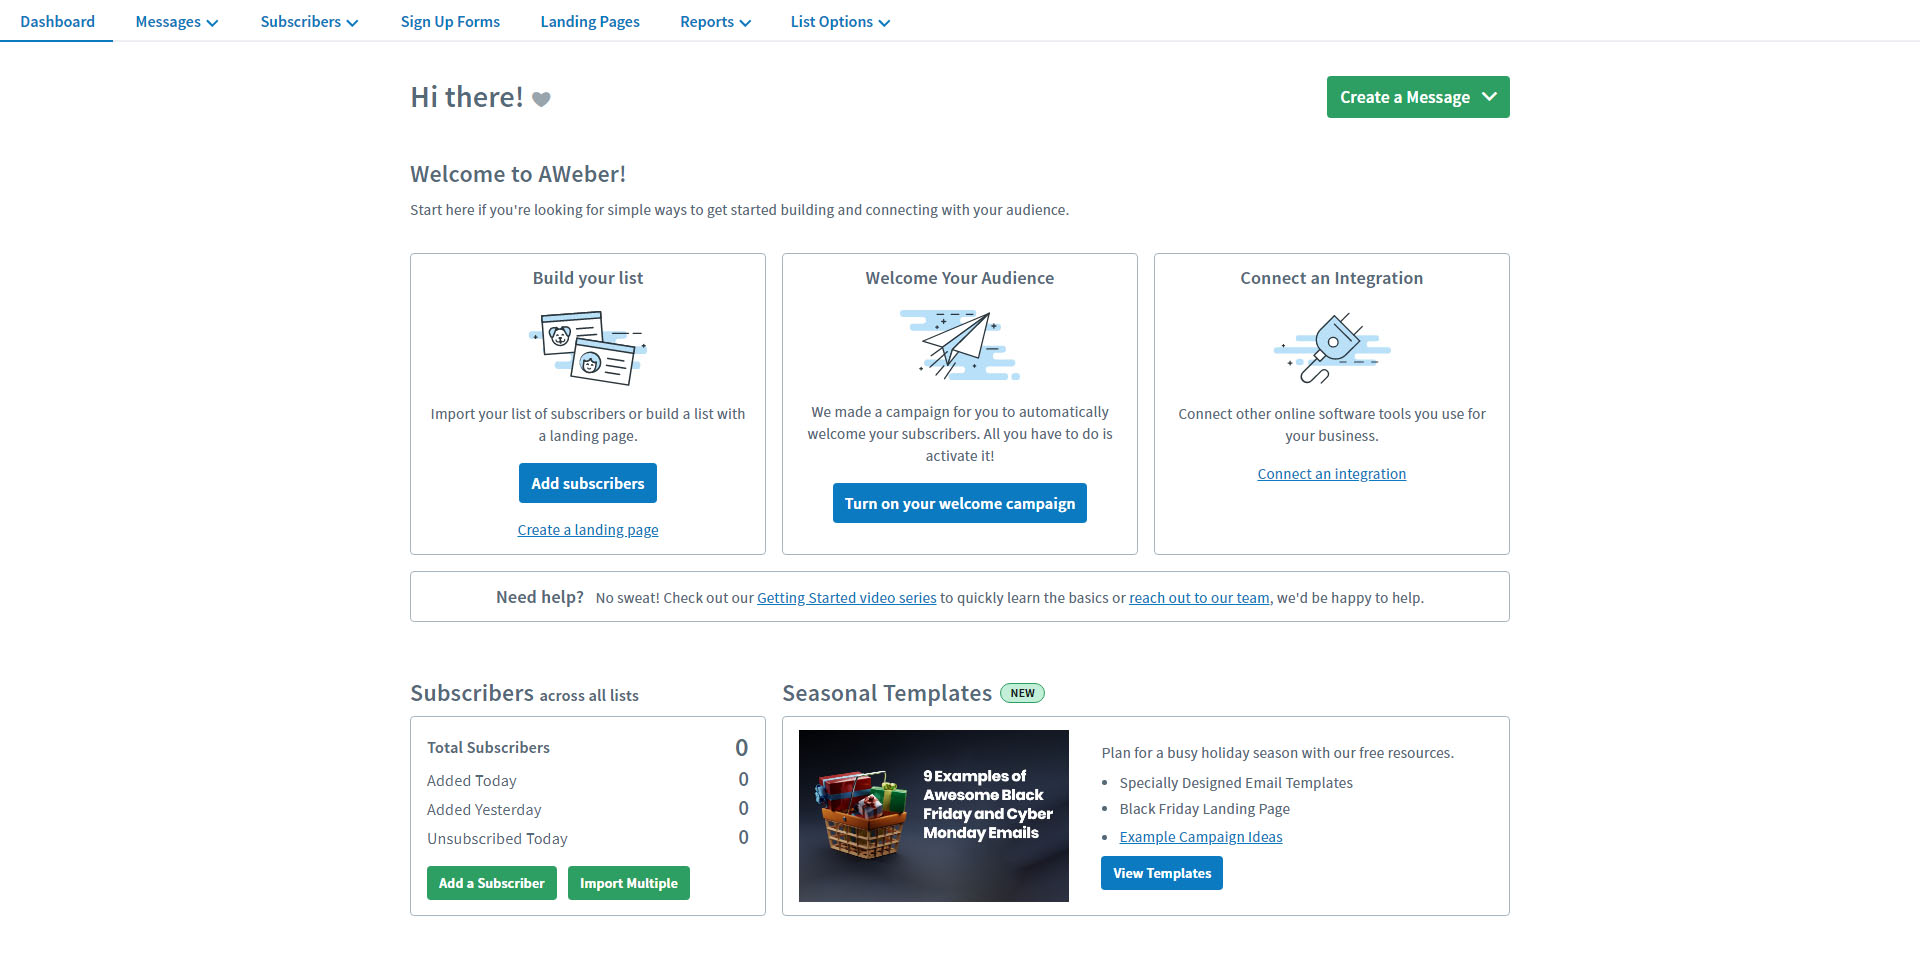Click the Added Yesterday row label
This screenshot has height=953, width=1920.
484,810
